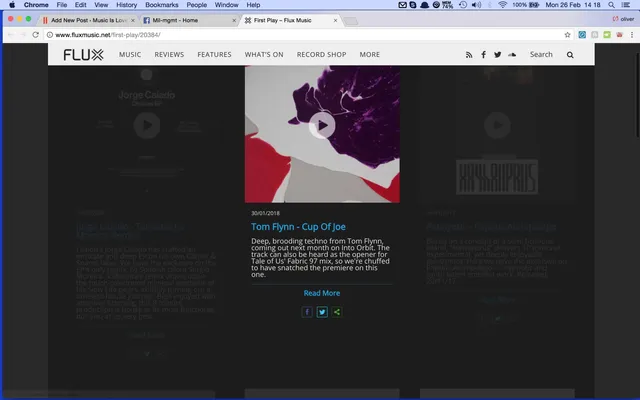Open green share icon under Read More
Image resolution: width=640 pixels, height=400 pixels.
coord(337,312)
